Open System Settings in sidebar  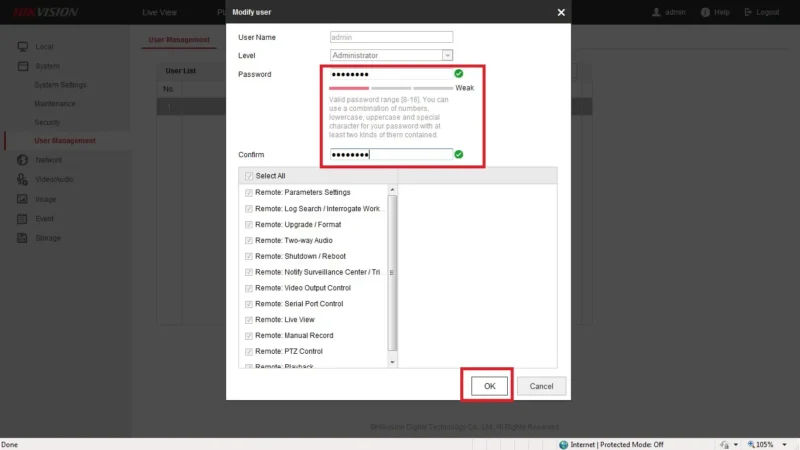[x=60, y=85]
